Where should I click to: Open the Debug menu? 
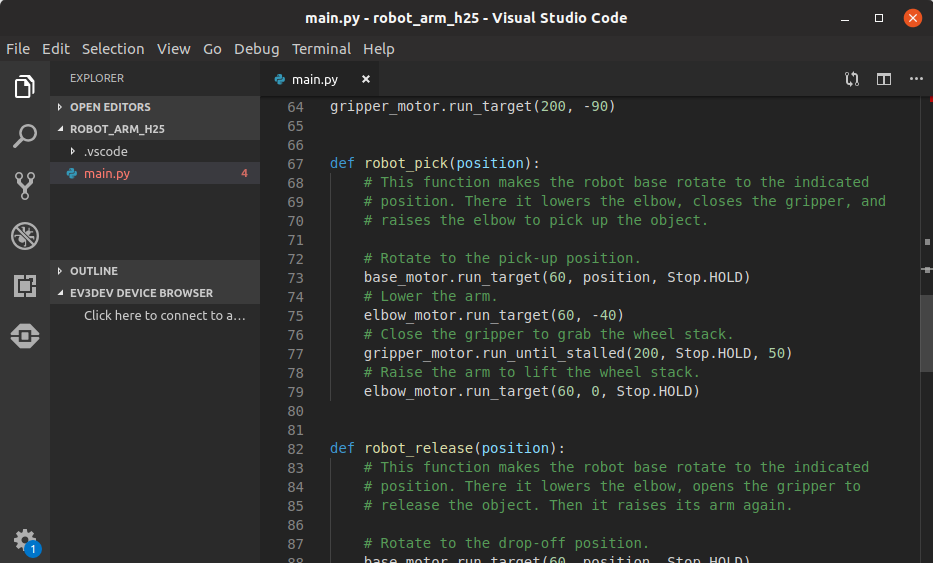(257, 49)
